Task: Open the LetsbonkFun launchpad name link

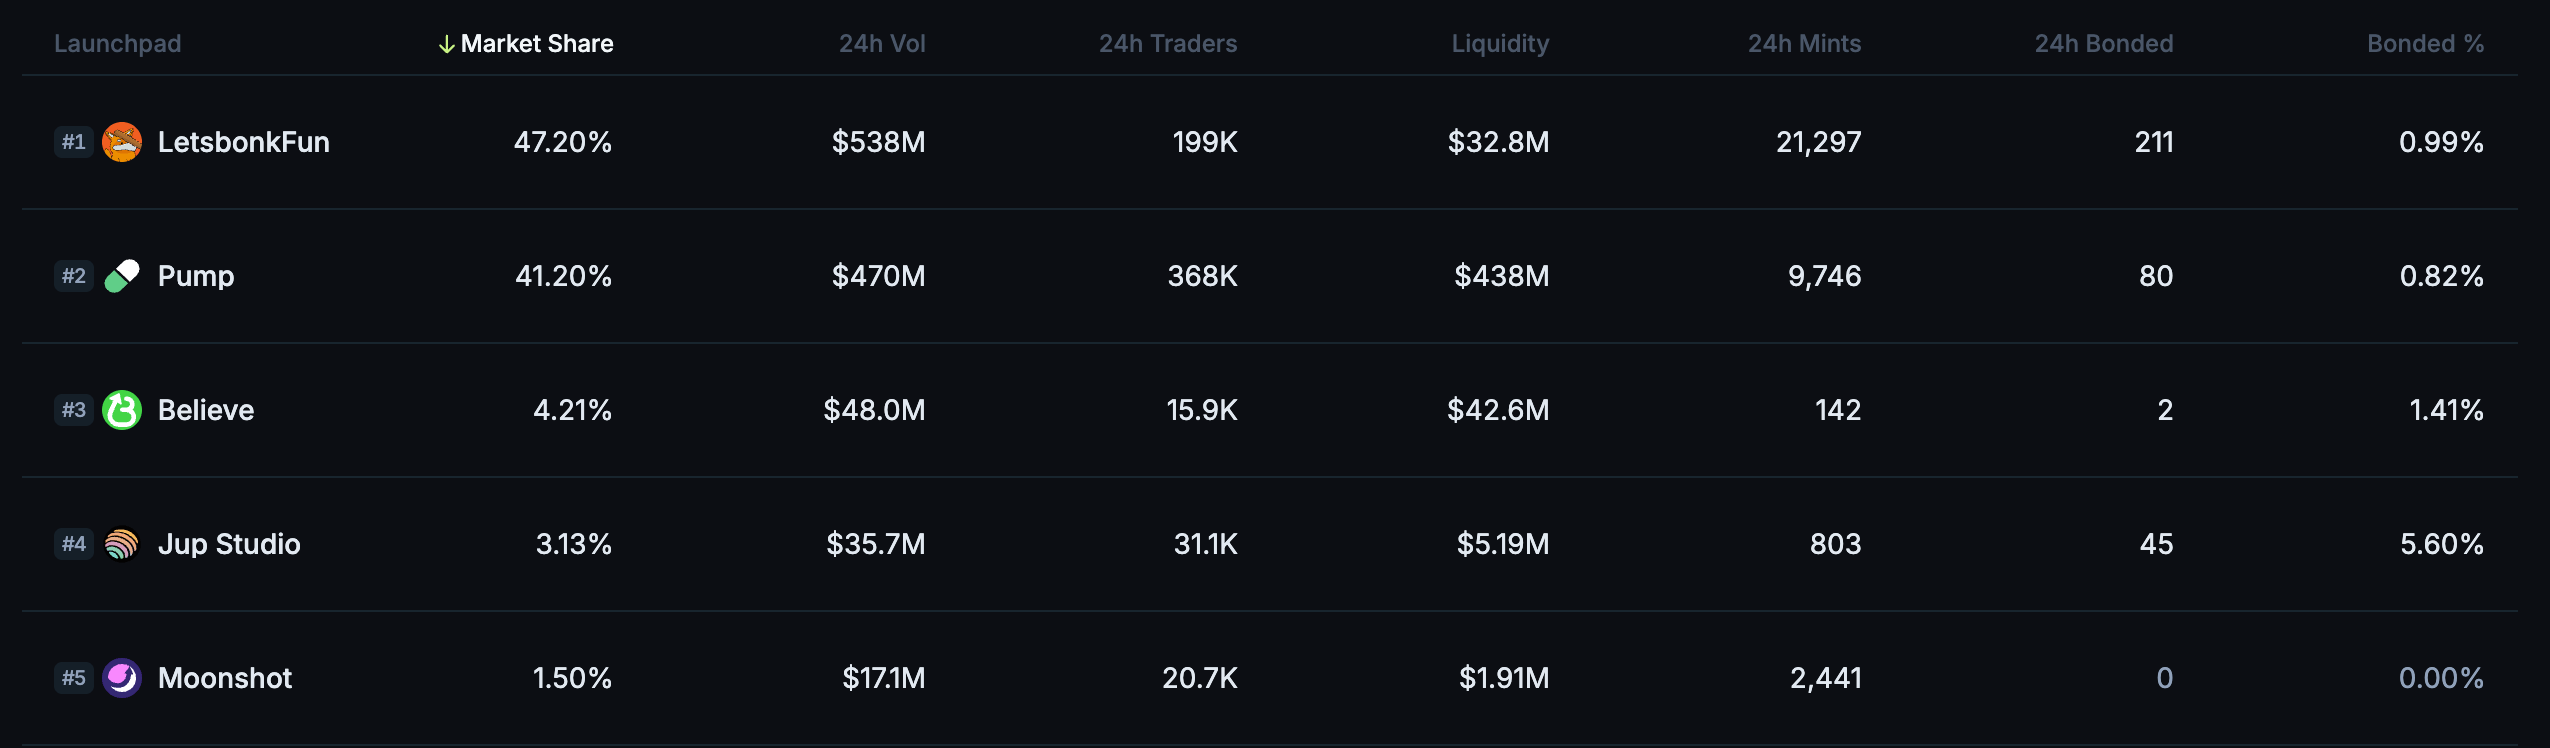Action: coord(244,142)
